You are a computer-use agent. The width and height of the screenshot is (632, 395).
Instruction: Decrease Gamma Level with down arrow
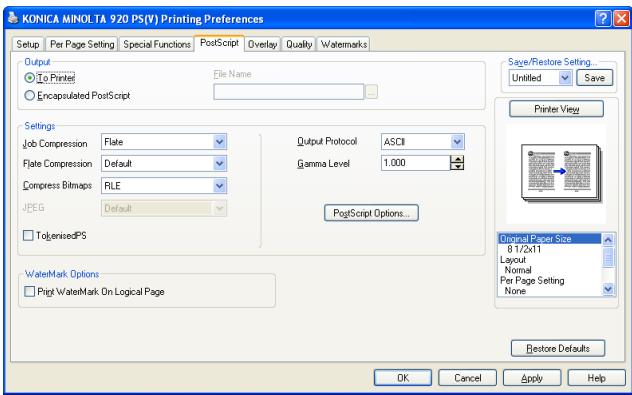tap(457, 166)
